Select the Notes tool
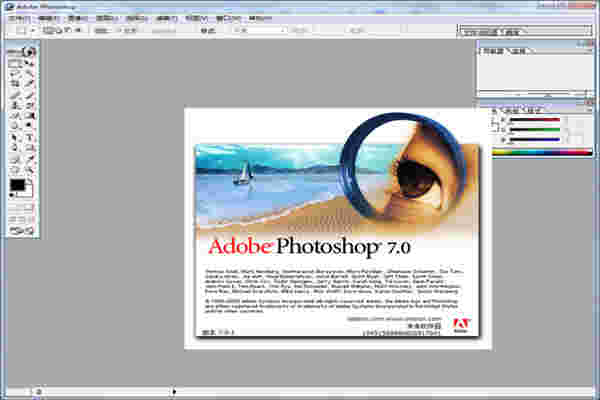 tap(15, 158)
